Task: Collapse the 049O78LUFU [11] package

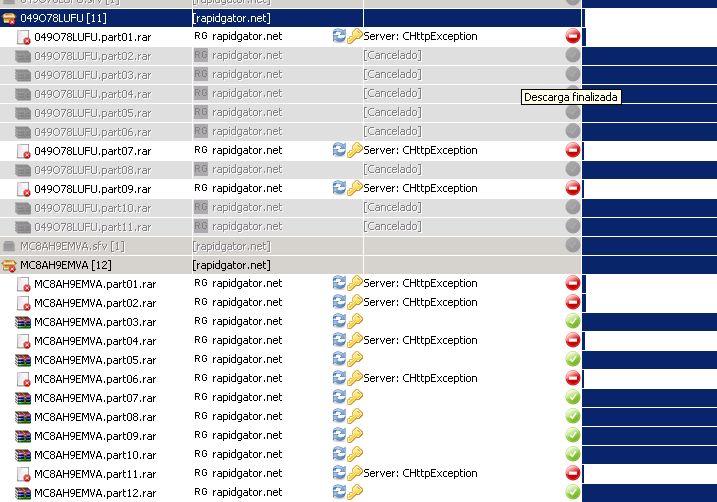Action: pyautogui.click(x=9, y=17)
